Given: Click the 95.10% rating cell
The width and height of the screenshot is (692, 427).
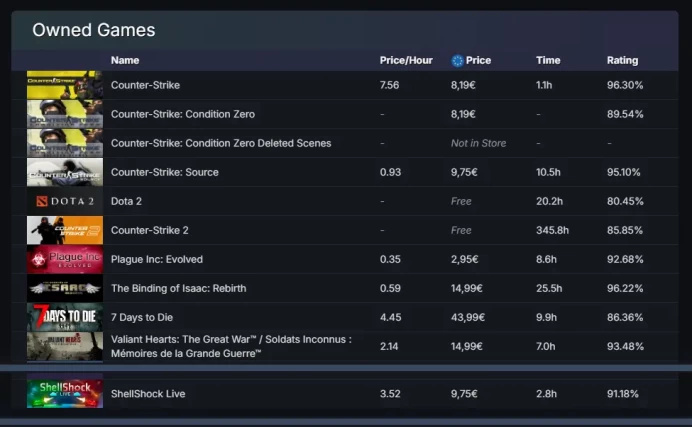Looking at the screenshot, I should coord(623,172).
